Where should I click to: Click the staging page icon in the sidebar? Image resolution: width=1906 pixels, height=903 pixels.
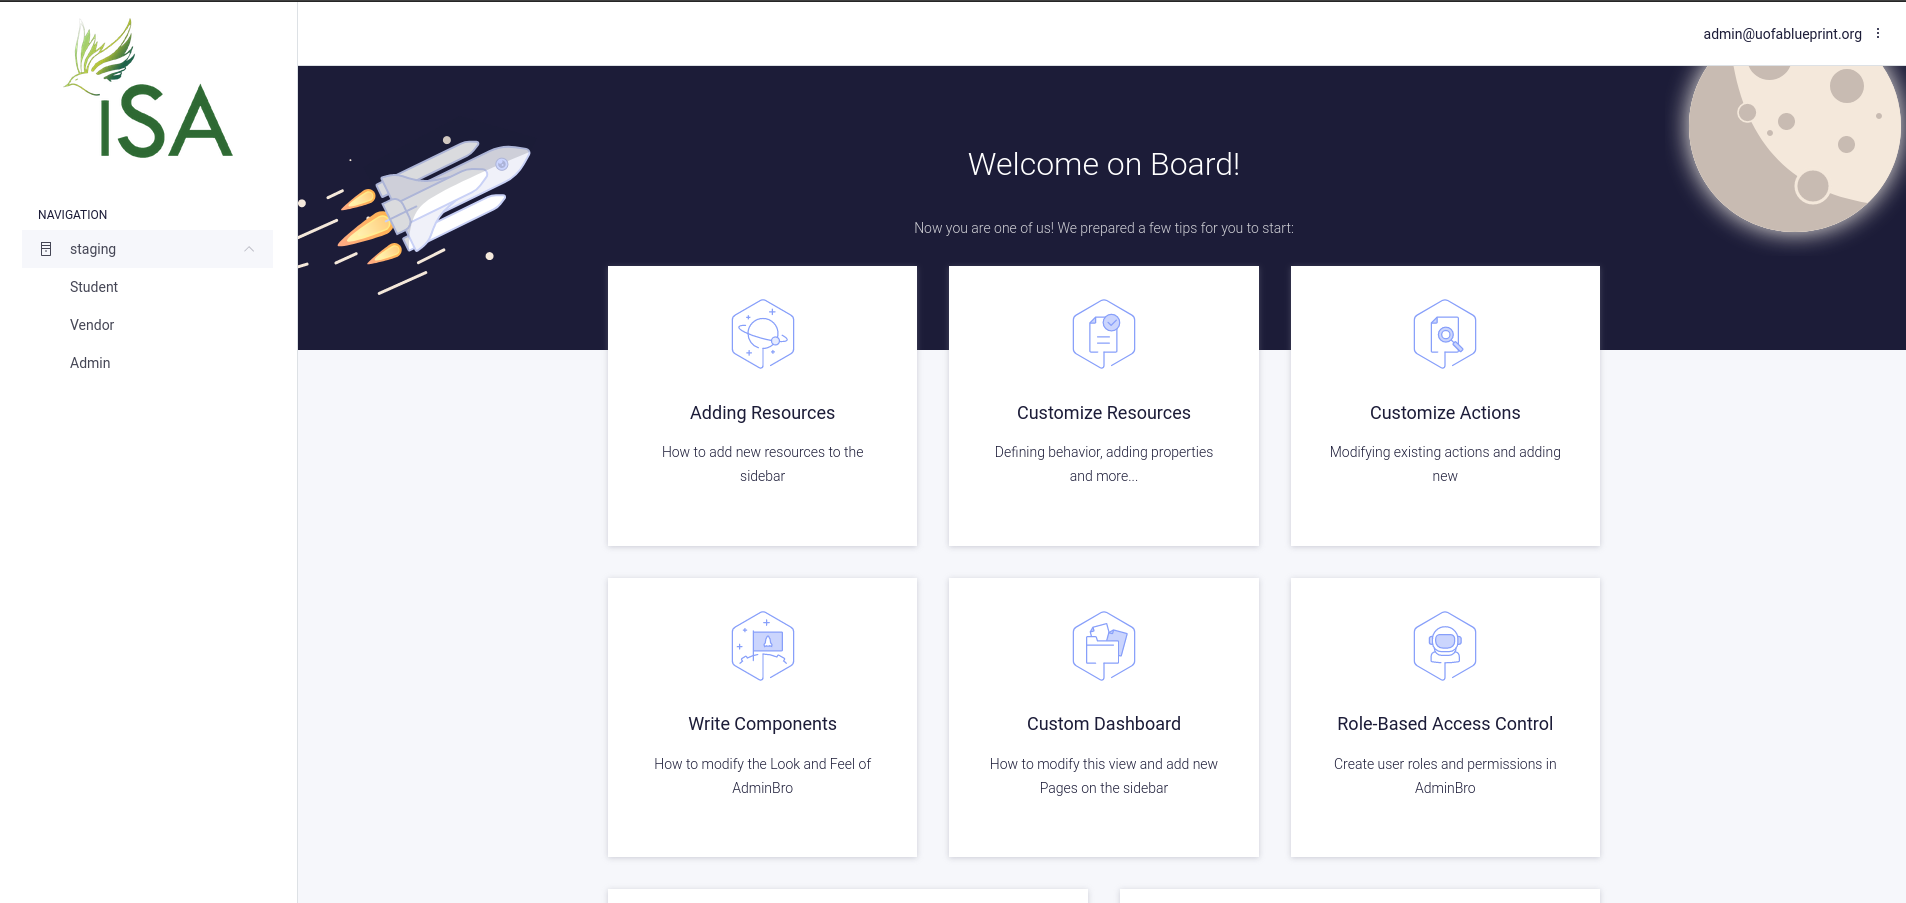click(45, 248)
